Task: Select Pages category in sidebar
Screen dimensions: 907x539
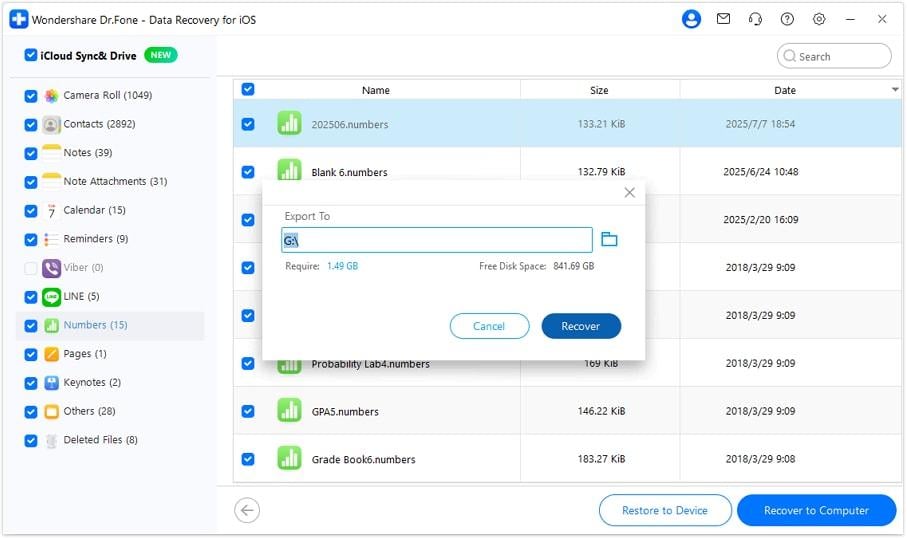Action: 85,353
